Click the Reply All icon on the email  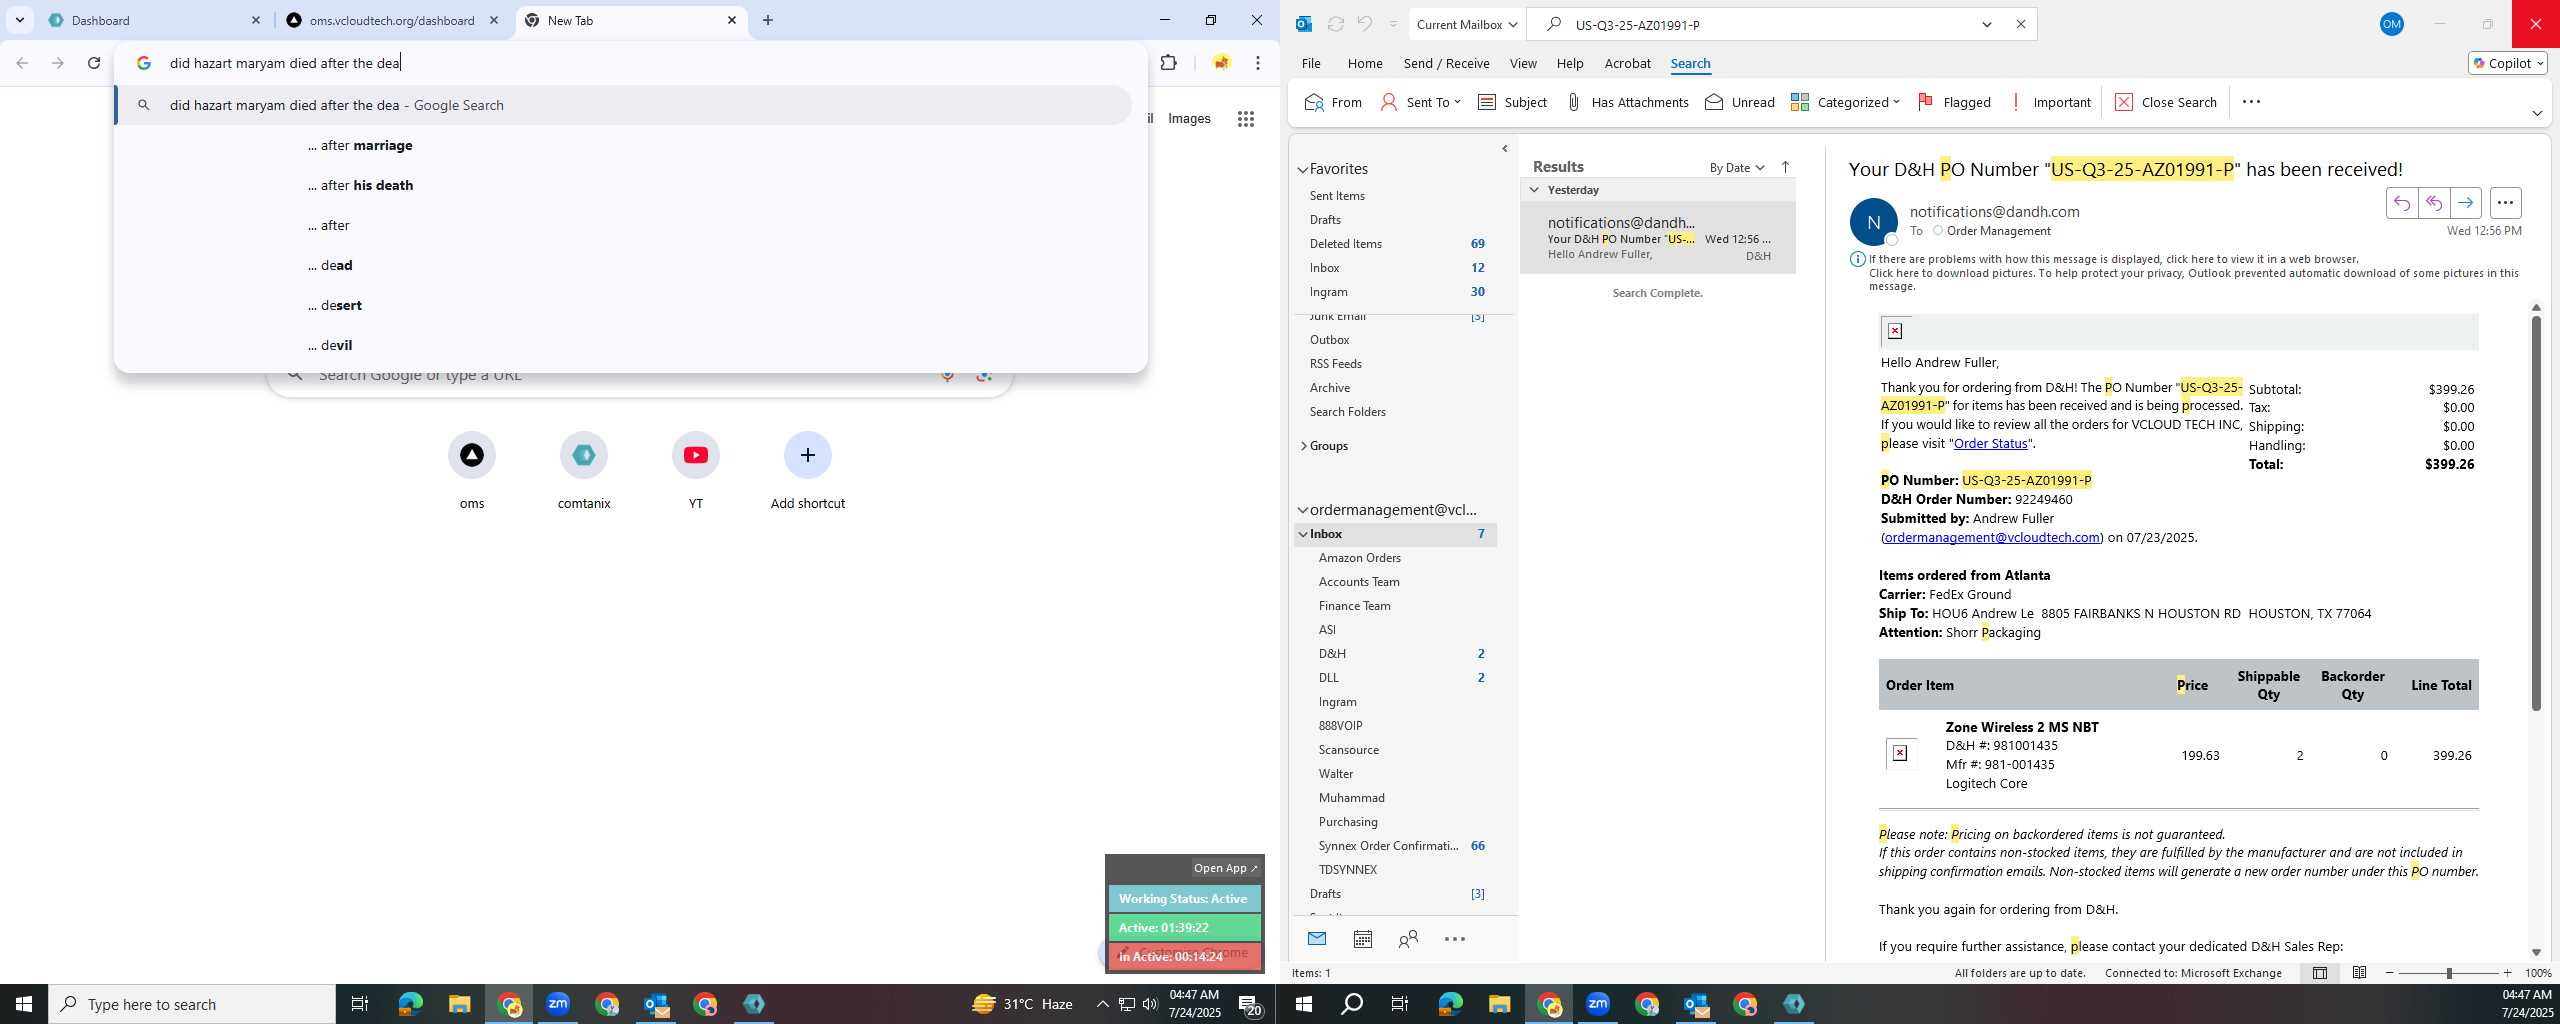click(2434, 203)
